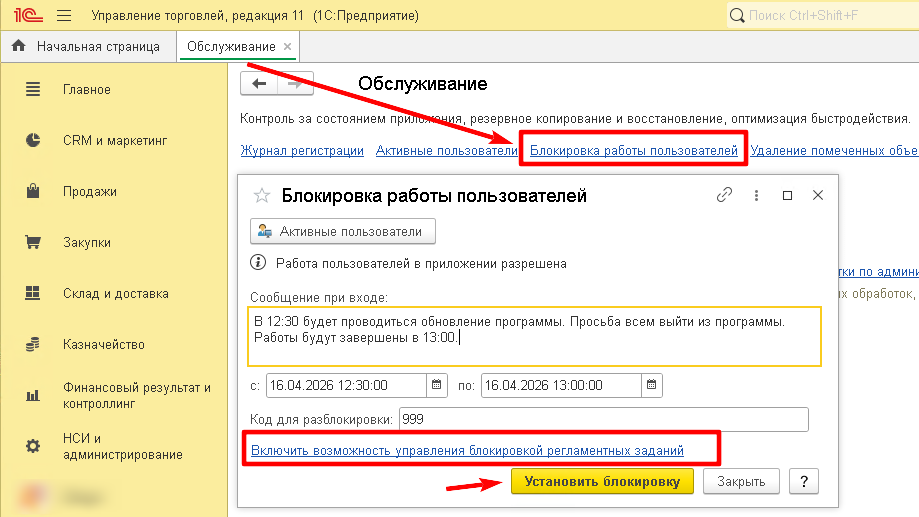
Task: Click the info icon beside status text
Action: 258,263
